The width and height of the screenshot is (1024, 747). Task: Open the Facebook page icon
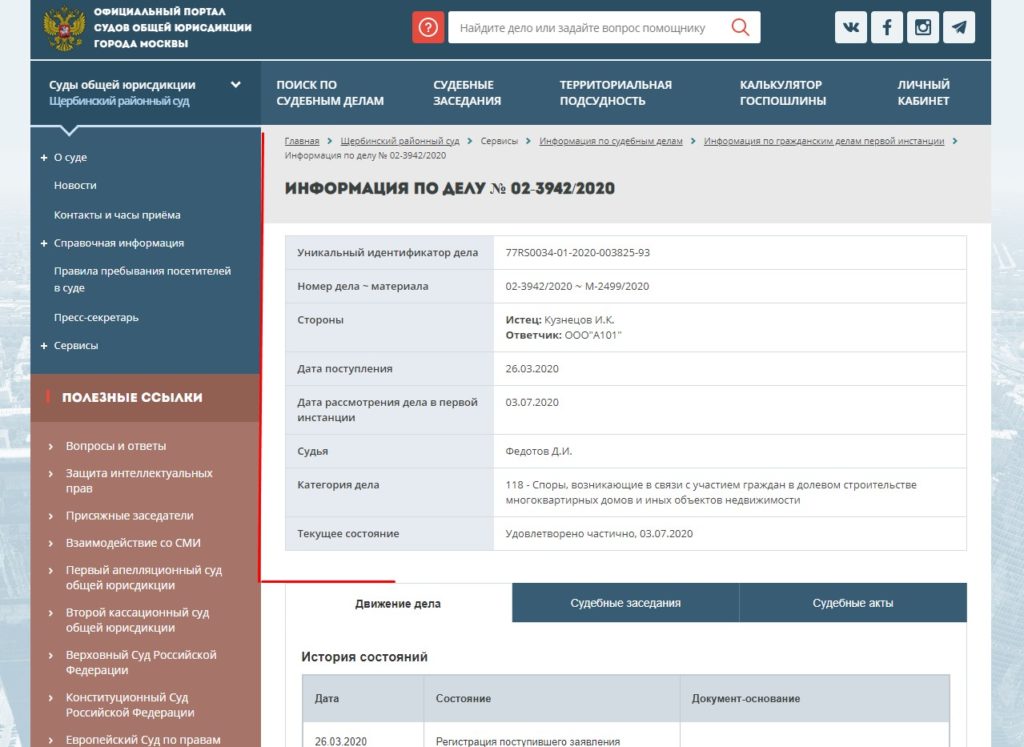(887, 27)
